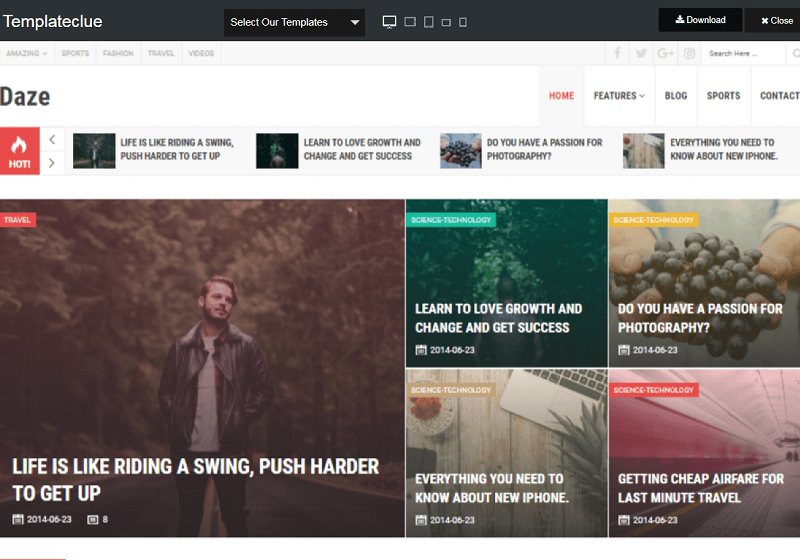Go to the HOME navigation item

coord(561,96)
